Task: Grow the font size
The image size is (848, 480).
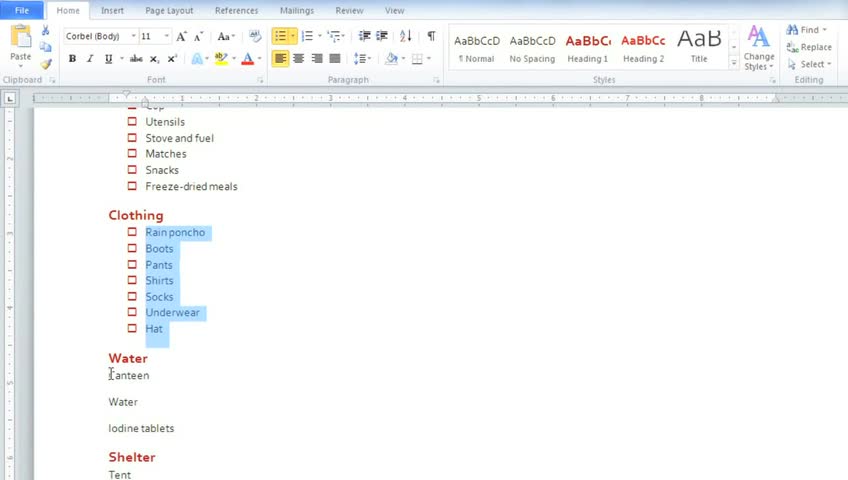Action: (x=181, y=36)
